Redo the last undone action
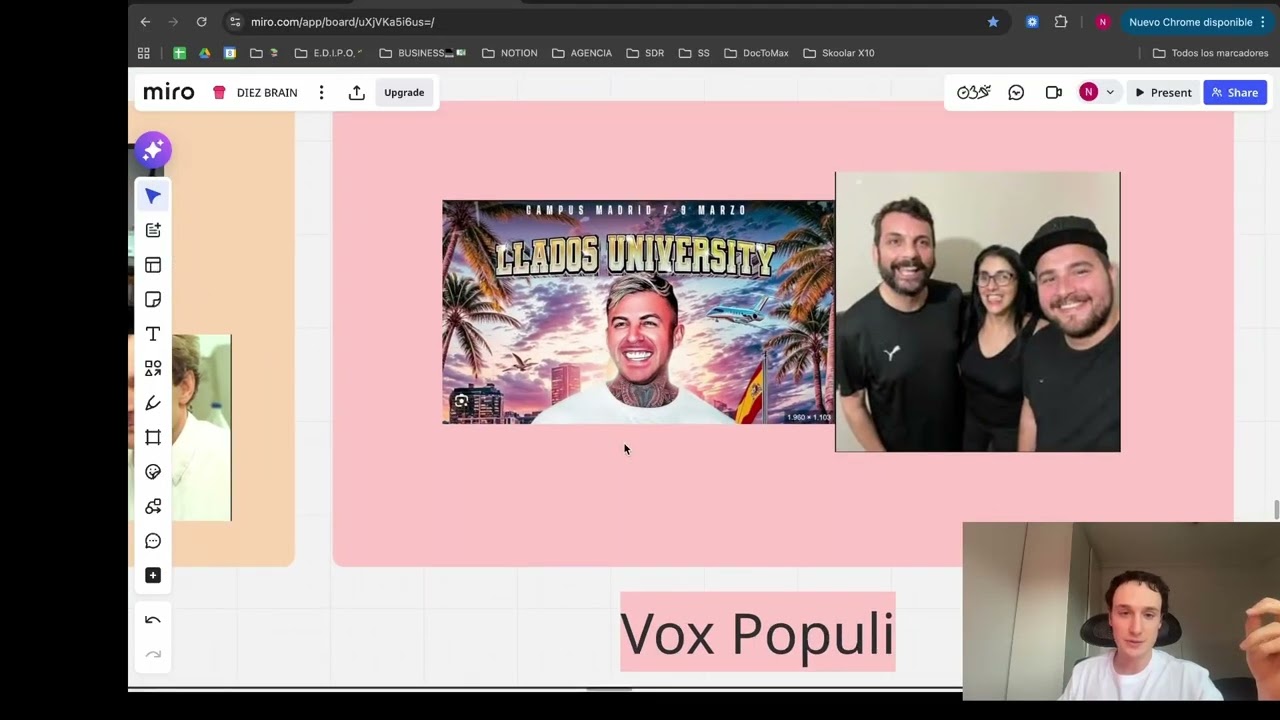 (153, 654)
